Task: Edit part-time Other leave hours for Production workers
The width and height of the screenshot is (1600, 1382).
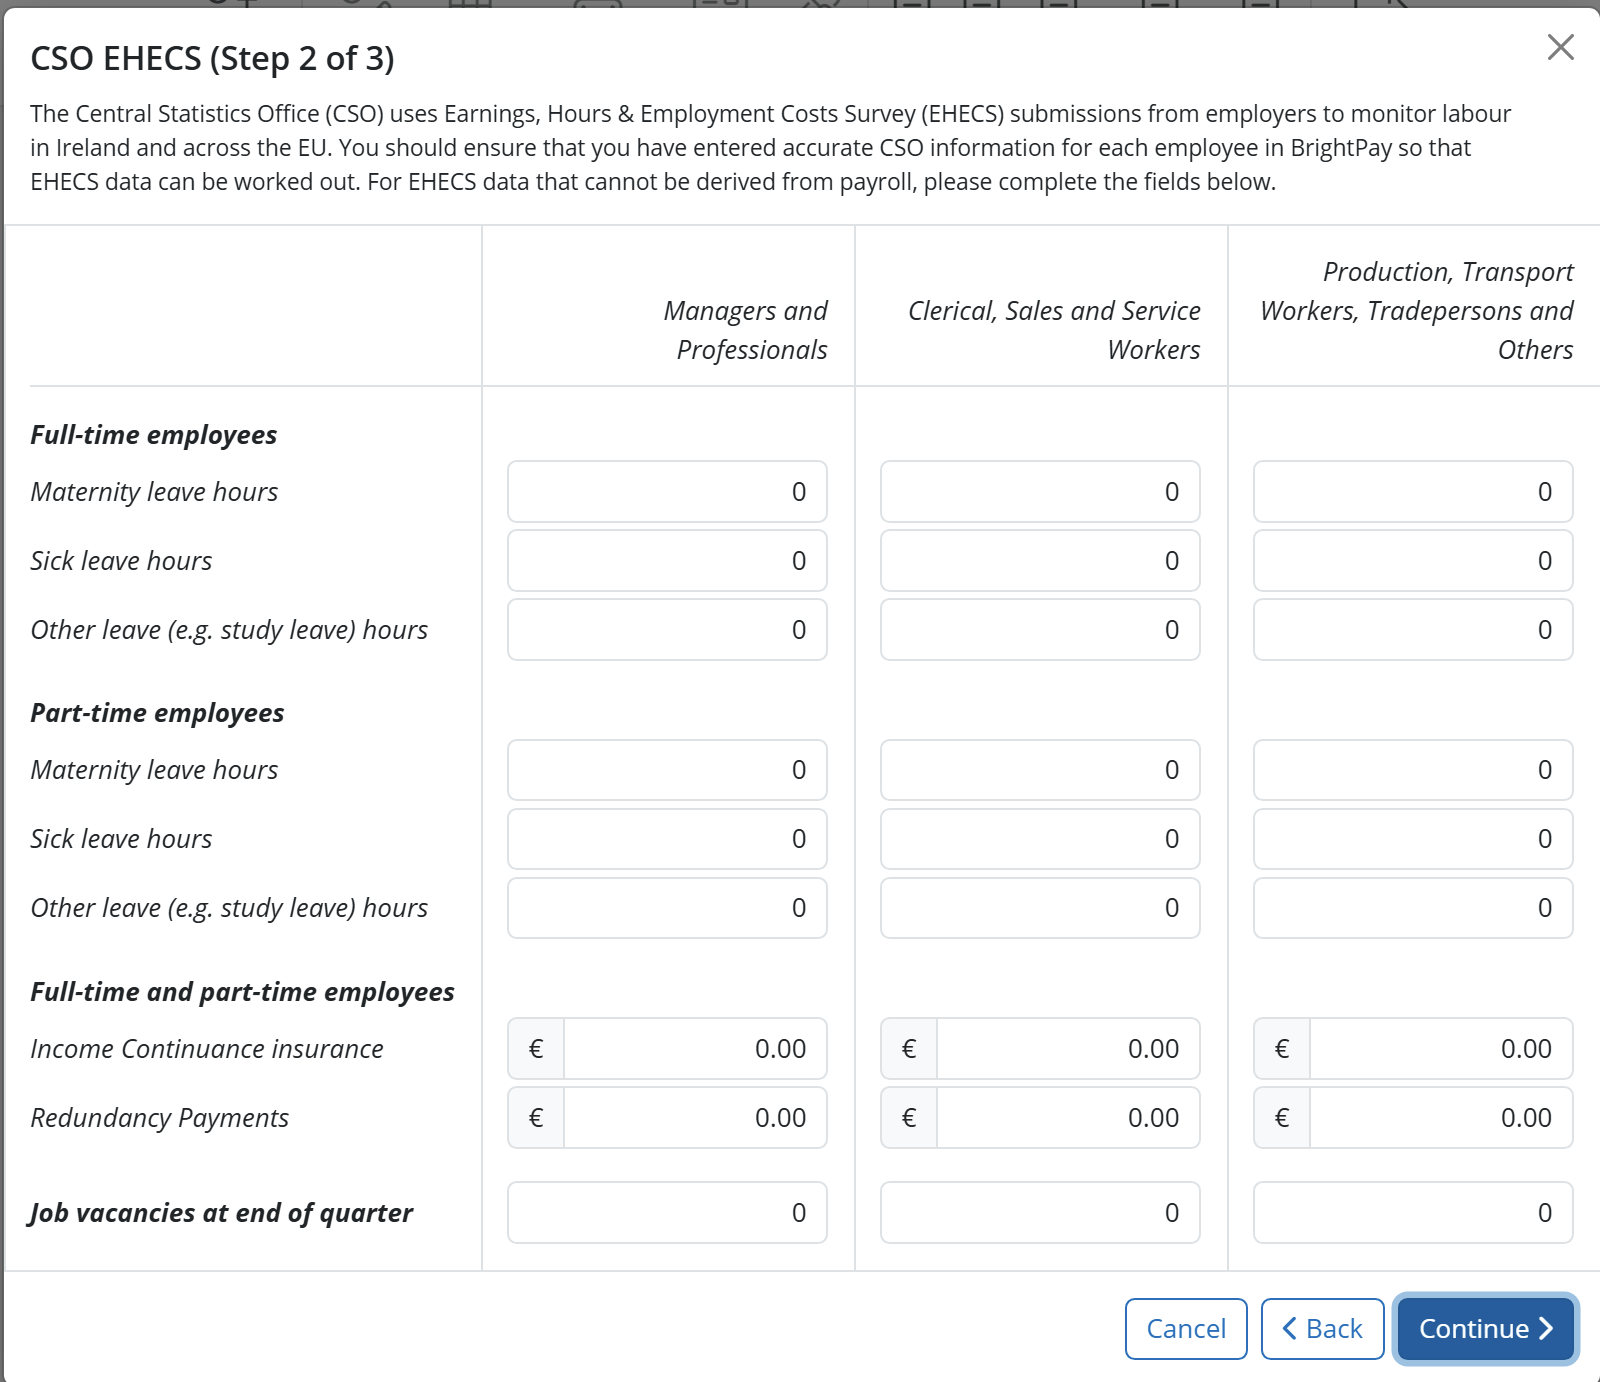Action: [1413, 907]
